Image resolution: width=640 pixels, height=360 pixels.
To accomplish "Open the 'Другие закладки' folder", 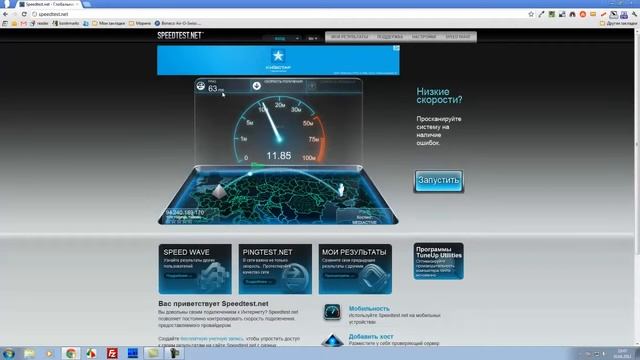I will click(x=618, y=23).
